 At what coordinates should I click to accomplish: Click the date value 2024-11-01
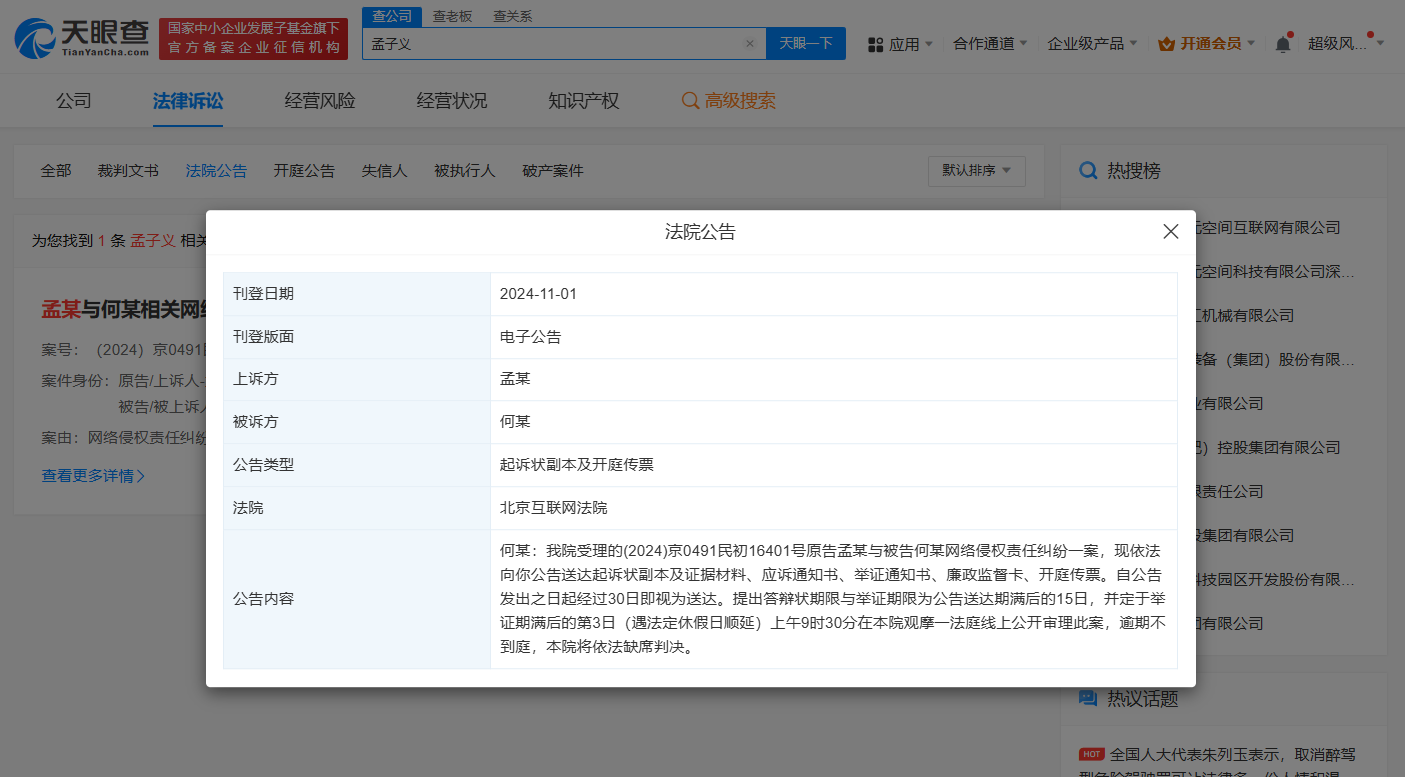click(x=539, y=294)
